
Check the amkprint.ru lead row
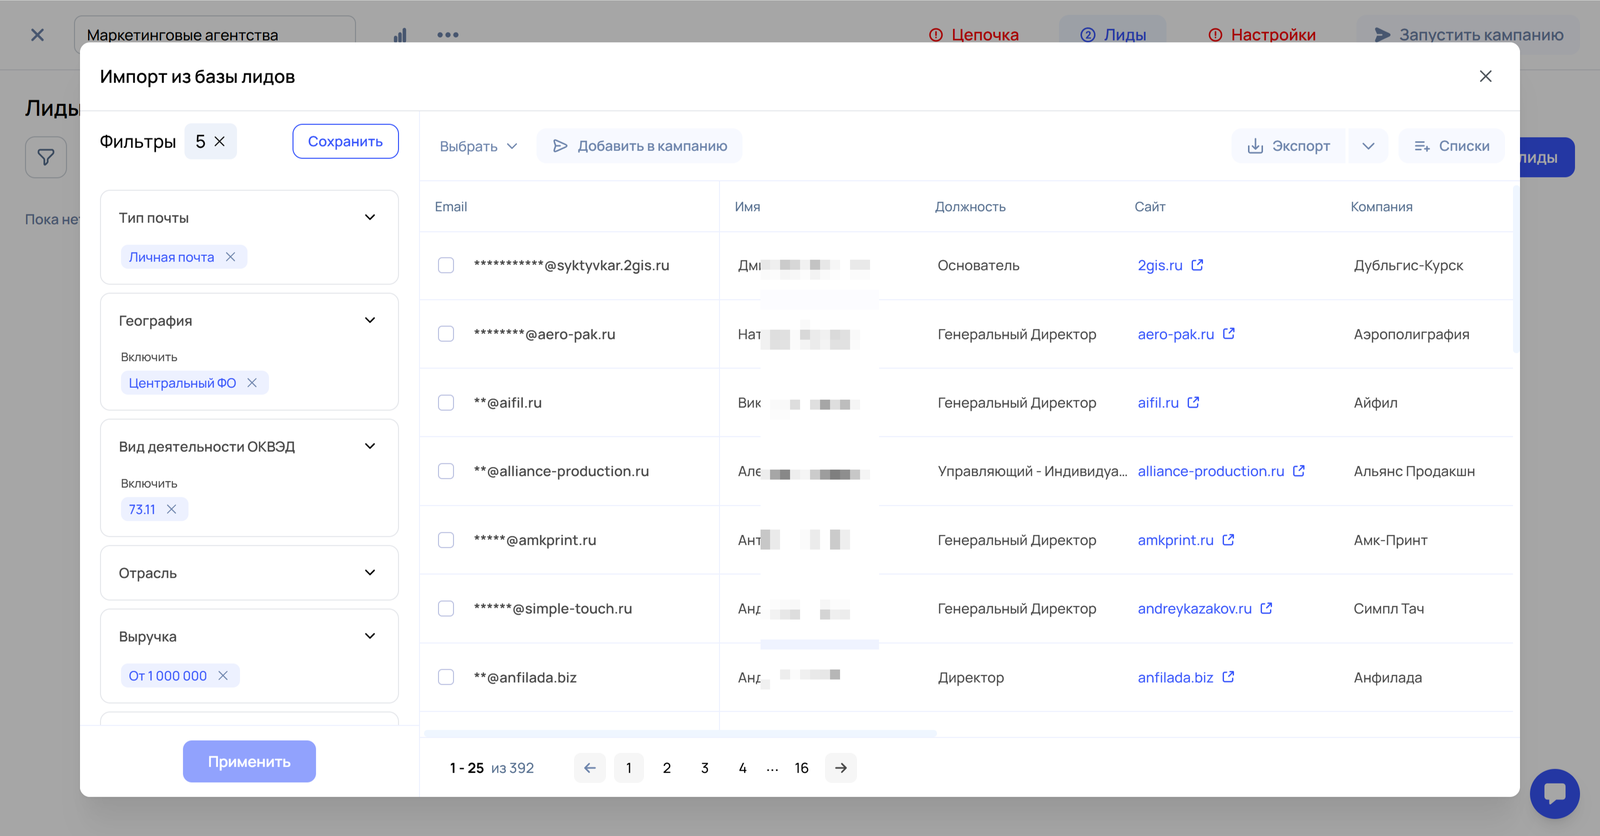pyautogui.click(x=446, y=540)
